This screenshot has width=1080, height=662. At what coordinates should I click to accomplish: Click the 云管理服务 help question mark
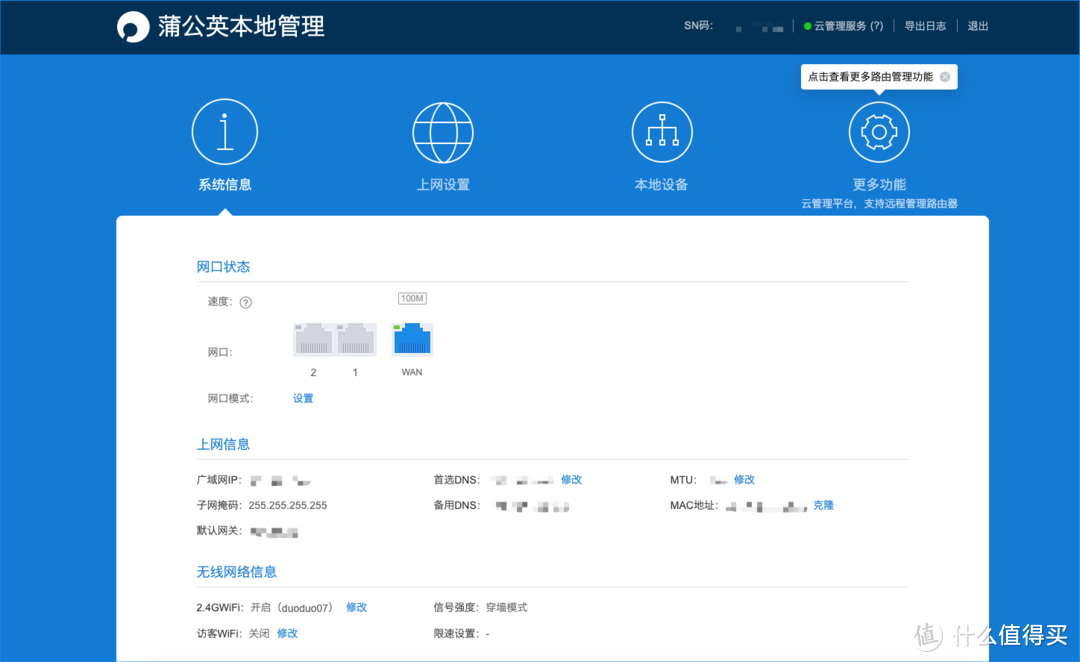coord(876,26)
